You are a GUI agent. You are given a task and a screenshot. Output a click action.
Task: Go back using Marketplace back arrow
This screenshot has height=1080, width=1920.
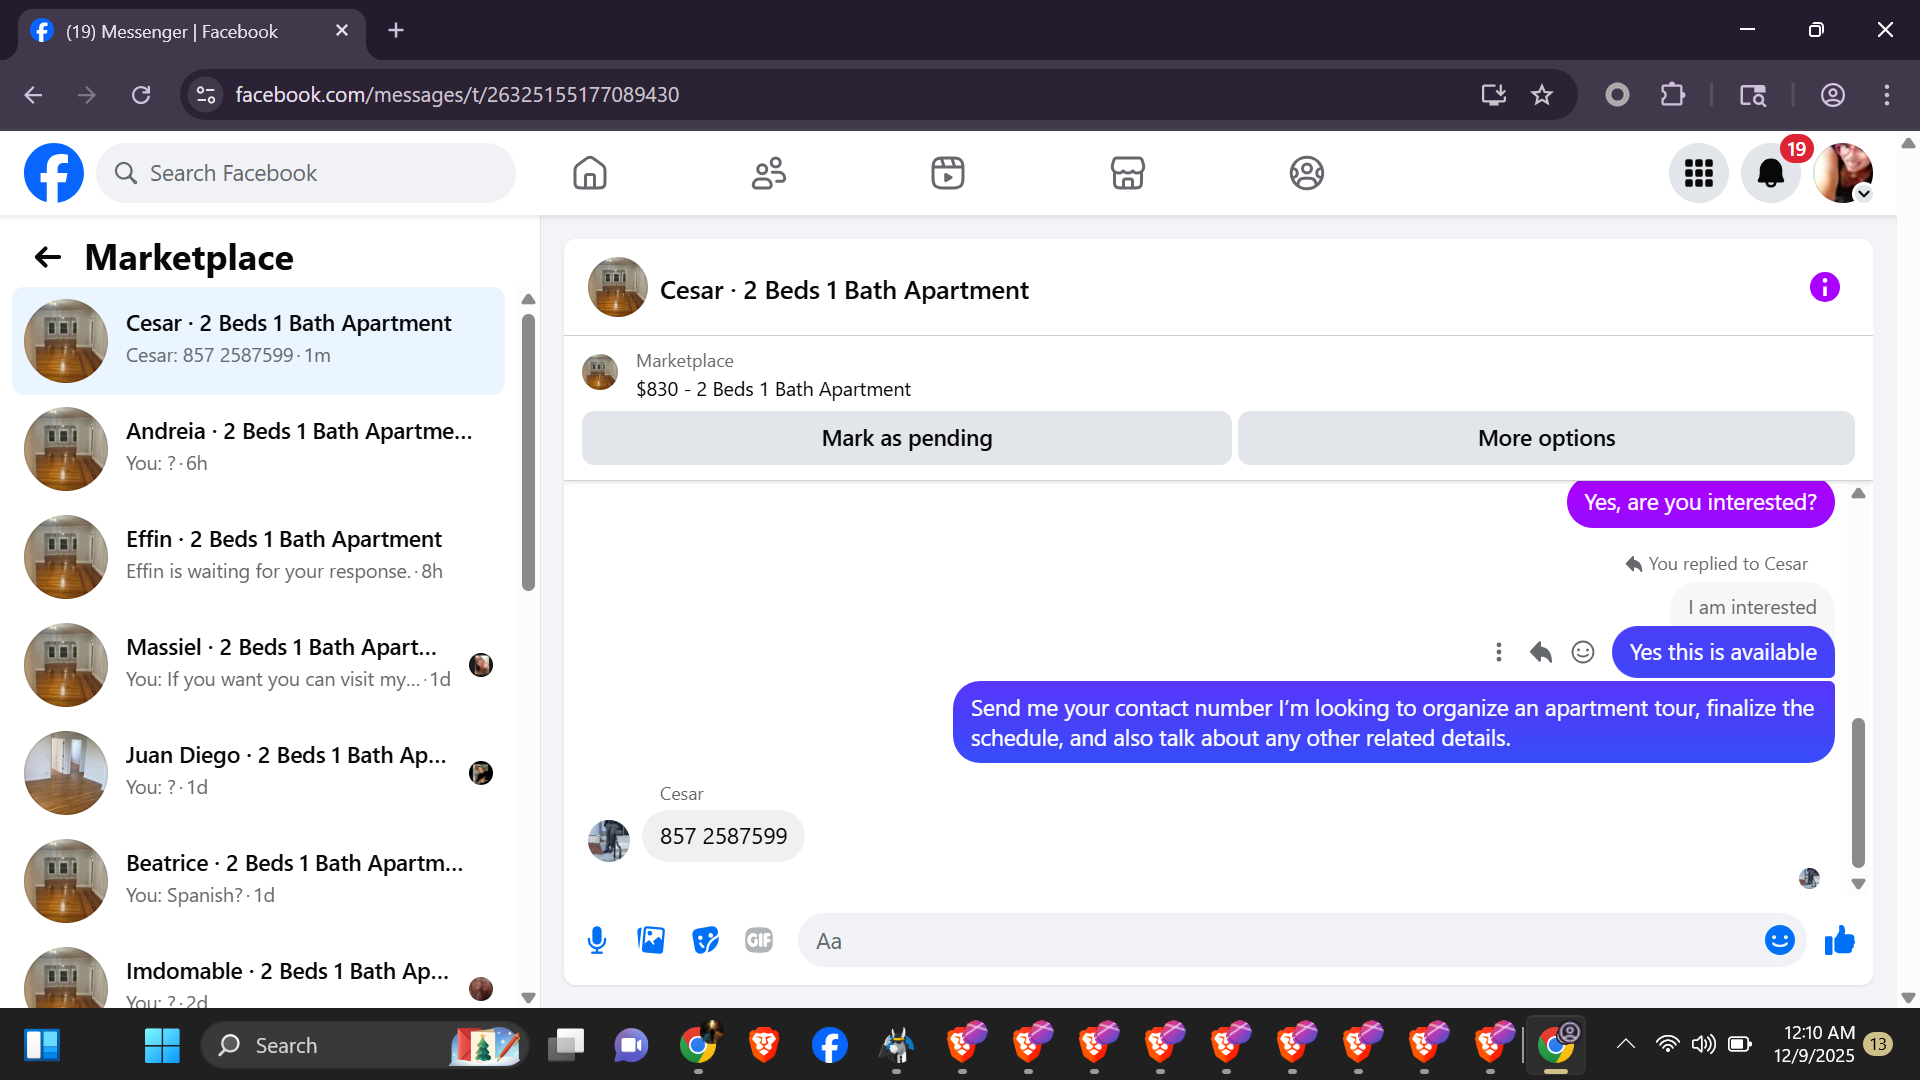[47, 258]
